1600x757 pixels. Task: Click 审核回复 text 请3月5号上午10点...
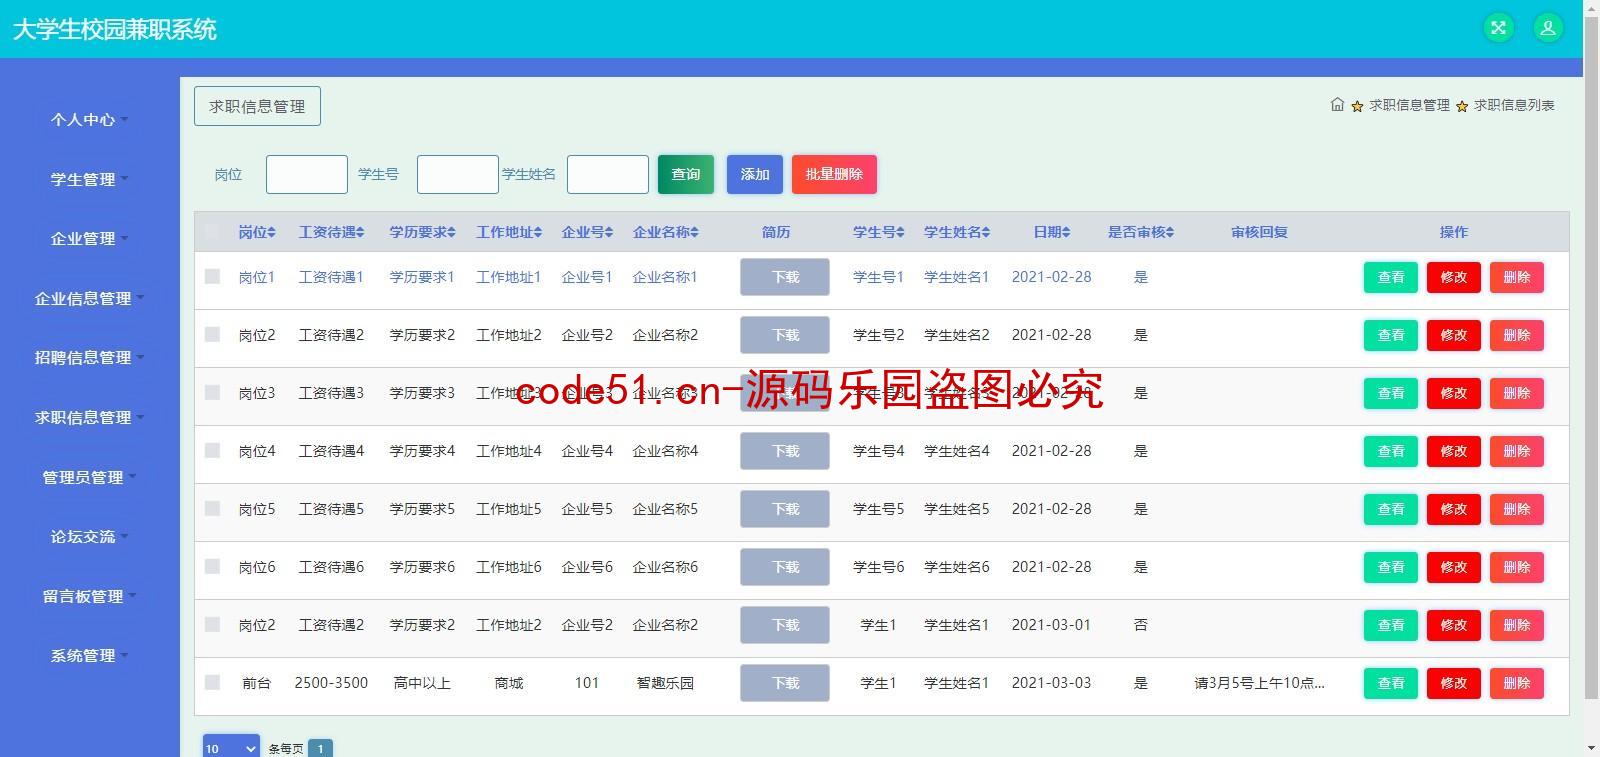point(1259,683)
